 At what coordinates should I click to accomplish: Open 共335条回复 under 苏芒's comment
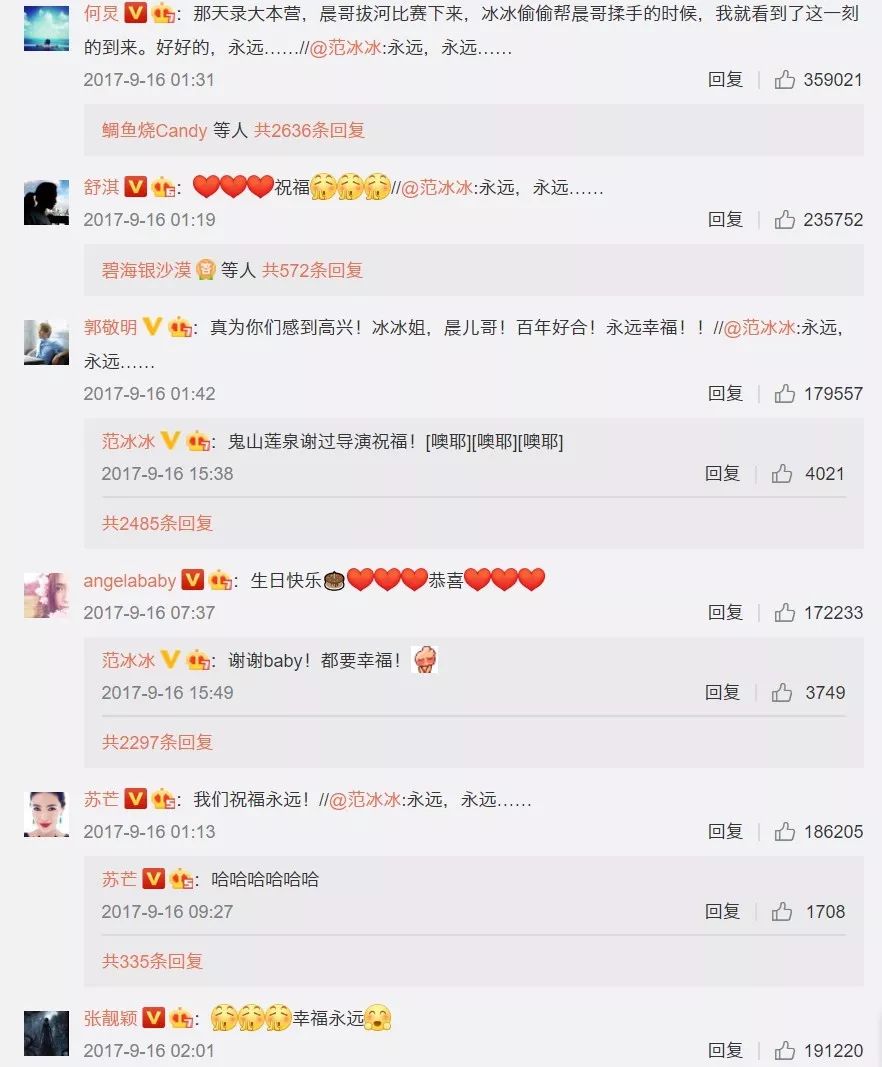(152, 962)
